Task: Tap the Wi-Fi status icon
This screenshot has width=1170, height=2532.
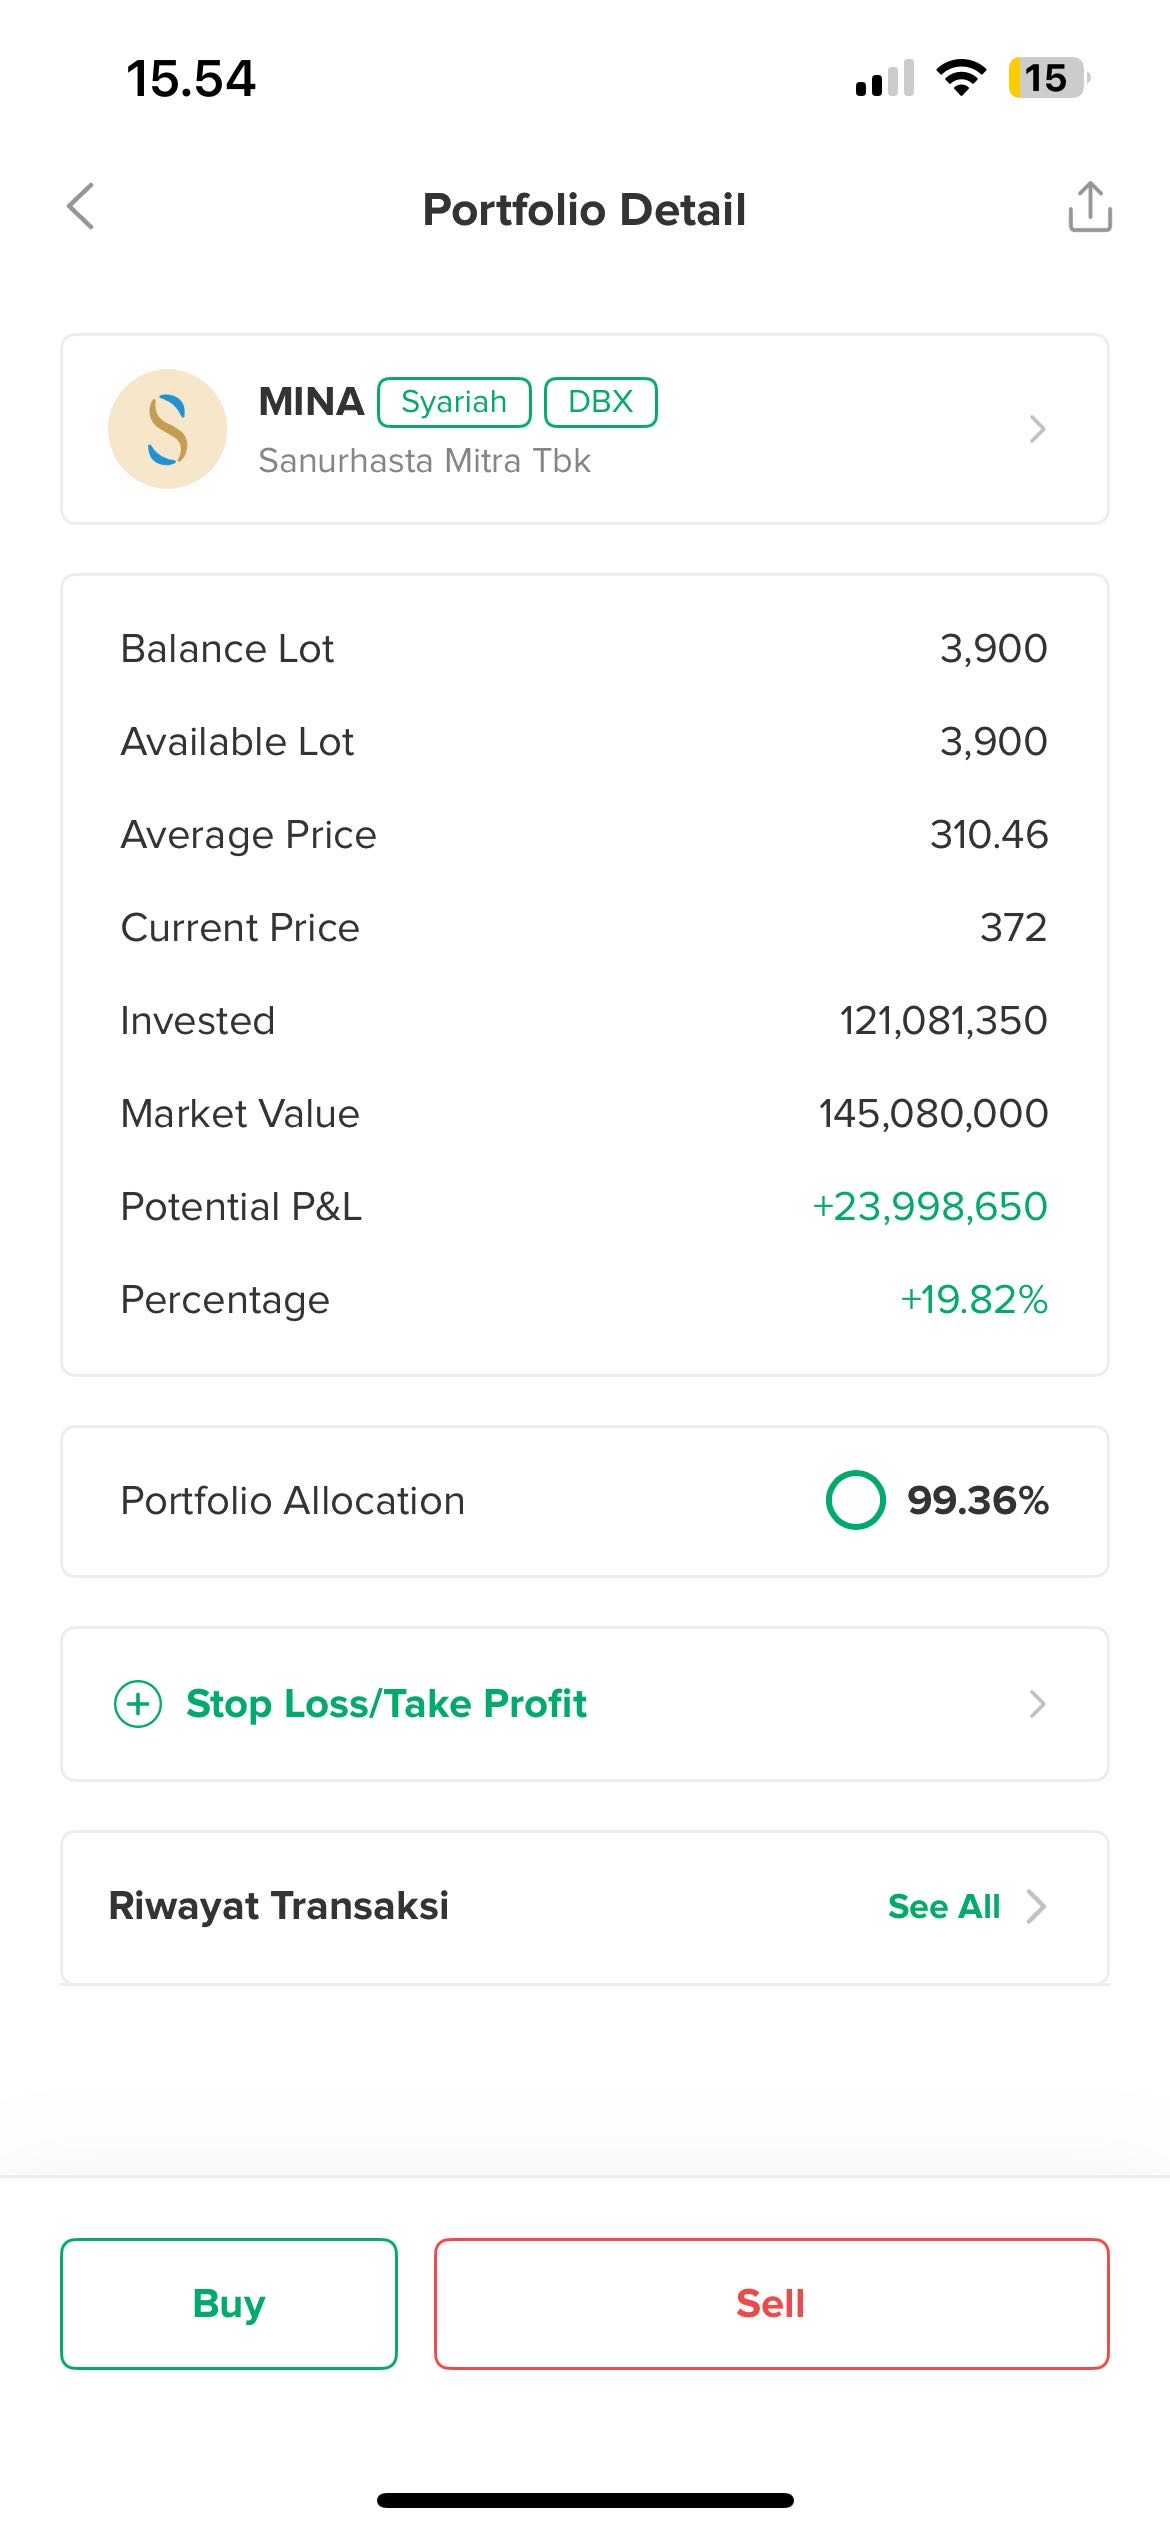Action: pyautogui.click(x=960, y=78)
